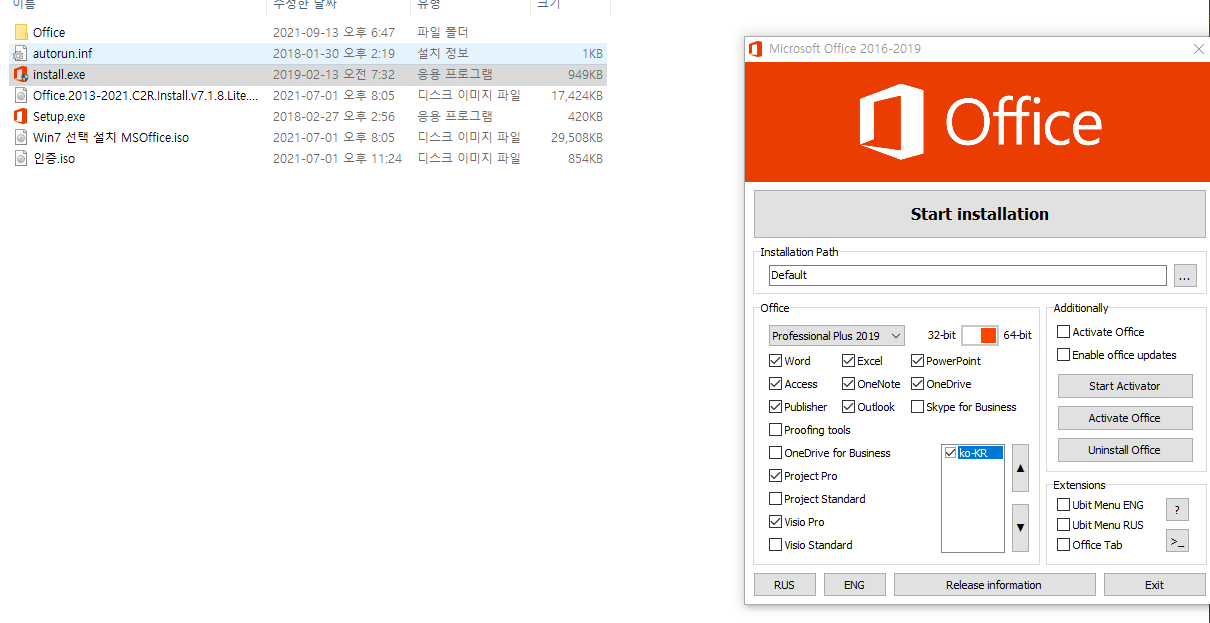1210x623 pixels.
Task: Sort files by the 이름 column header
Action: (24, 5)
